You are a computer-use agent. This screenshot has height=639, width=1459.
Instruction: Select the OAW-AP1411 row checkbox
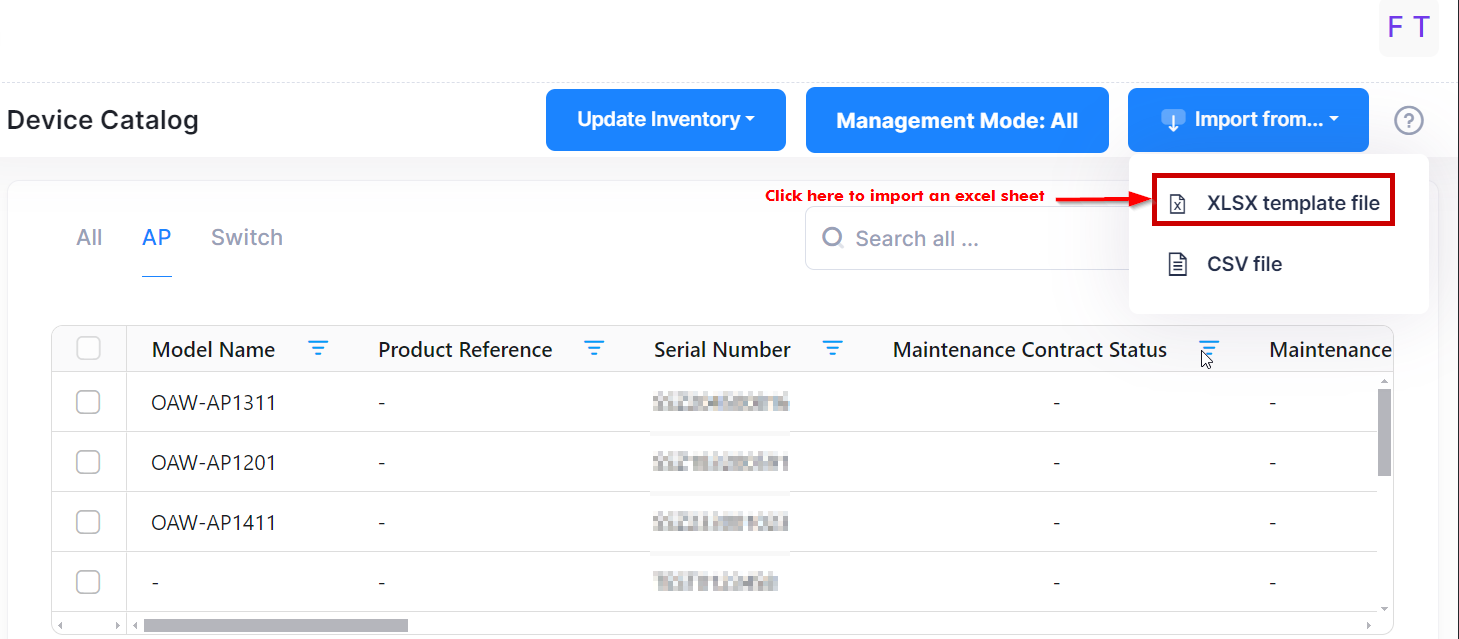click(x=89, y=522)
